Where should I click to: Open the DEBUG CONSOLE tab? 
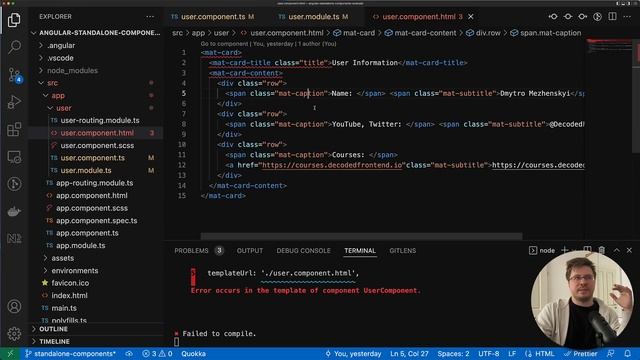[303, 251]
